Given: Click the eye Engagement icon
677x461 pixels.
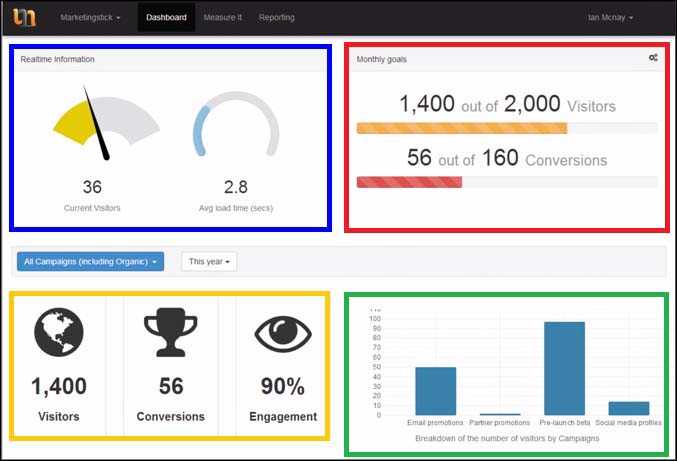Looking at the screenshot, I should pyautogui.click(x=282, y=335).
